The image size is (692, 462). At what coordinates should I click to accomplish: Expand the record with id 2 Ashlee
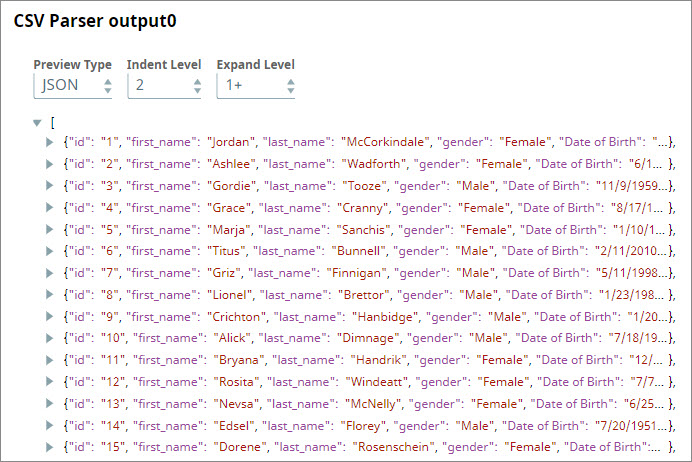click(50, 163)
